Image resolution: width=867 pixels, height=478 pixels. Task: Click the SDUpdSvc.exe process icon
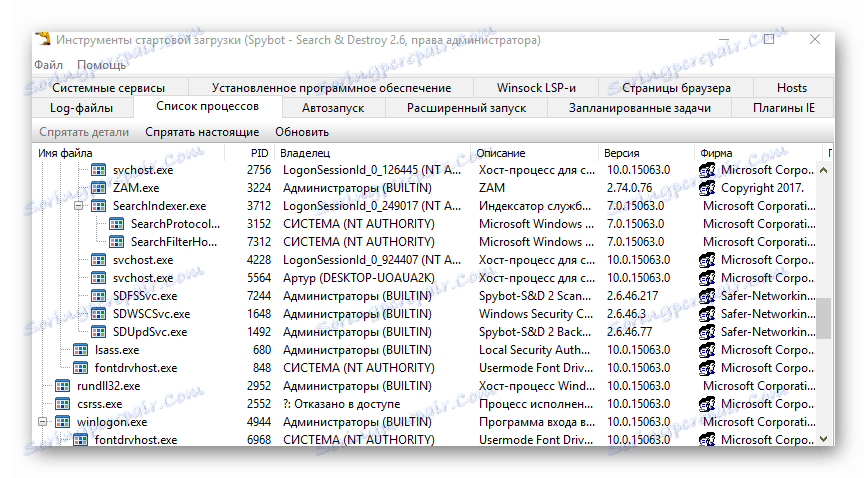point(98,332)
